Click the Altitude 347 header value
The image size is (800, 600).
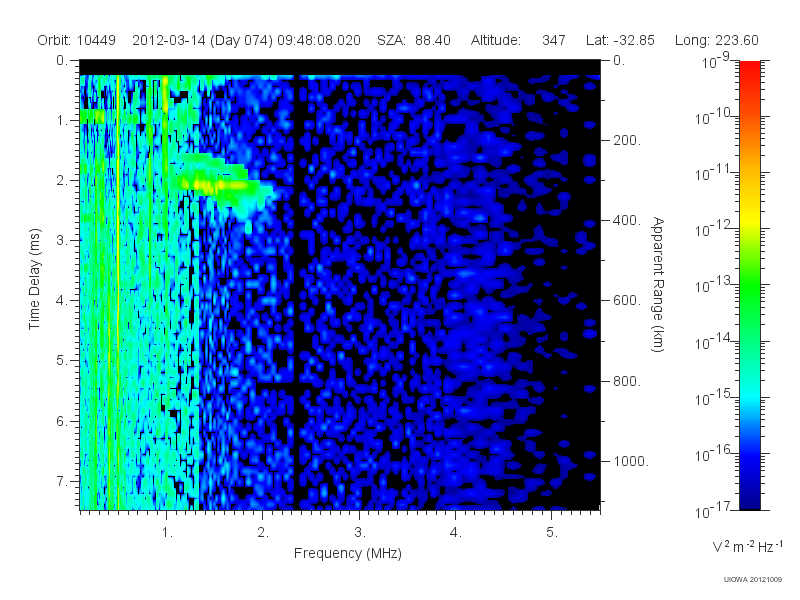tap(518, 40)
